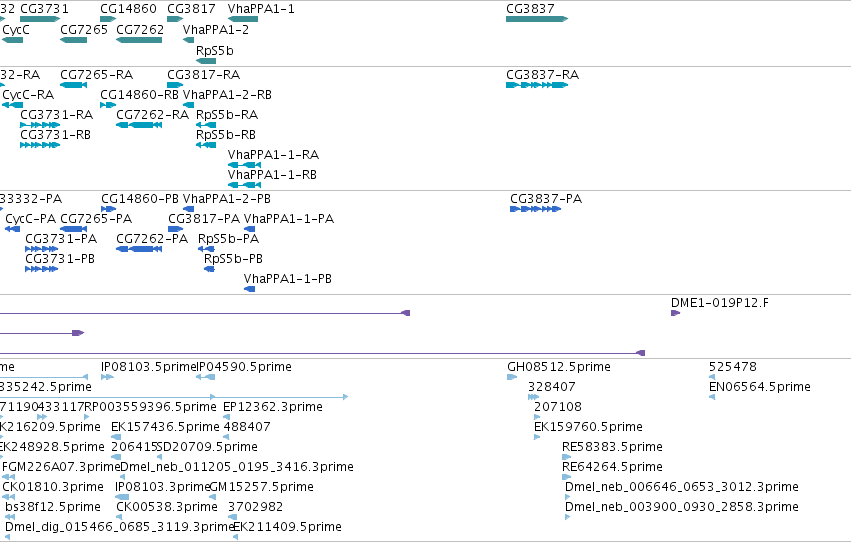Click the 328407 feature glyph
Image resolution: width=851 pixels, height=542 pixels.
[534, 398]
